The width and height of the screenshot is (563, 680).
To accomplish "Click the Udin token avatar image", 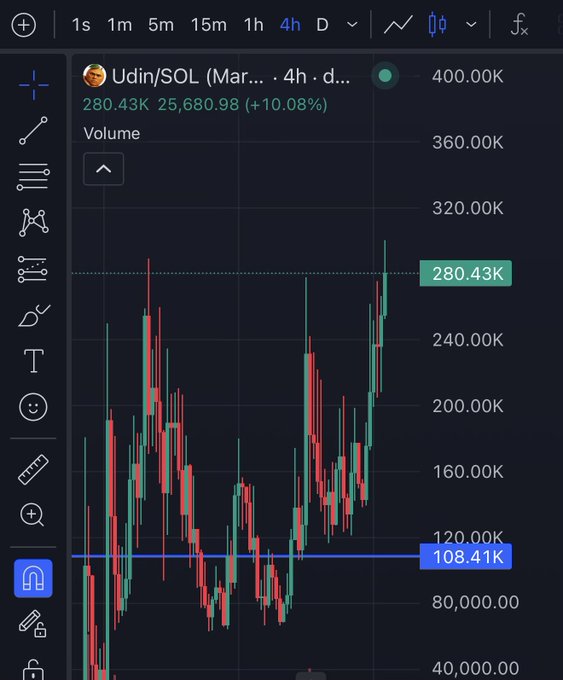I will point(95,76).
